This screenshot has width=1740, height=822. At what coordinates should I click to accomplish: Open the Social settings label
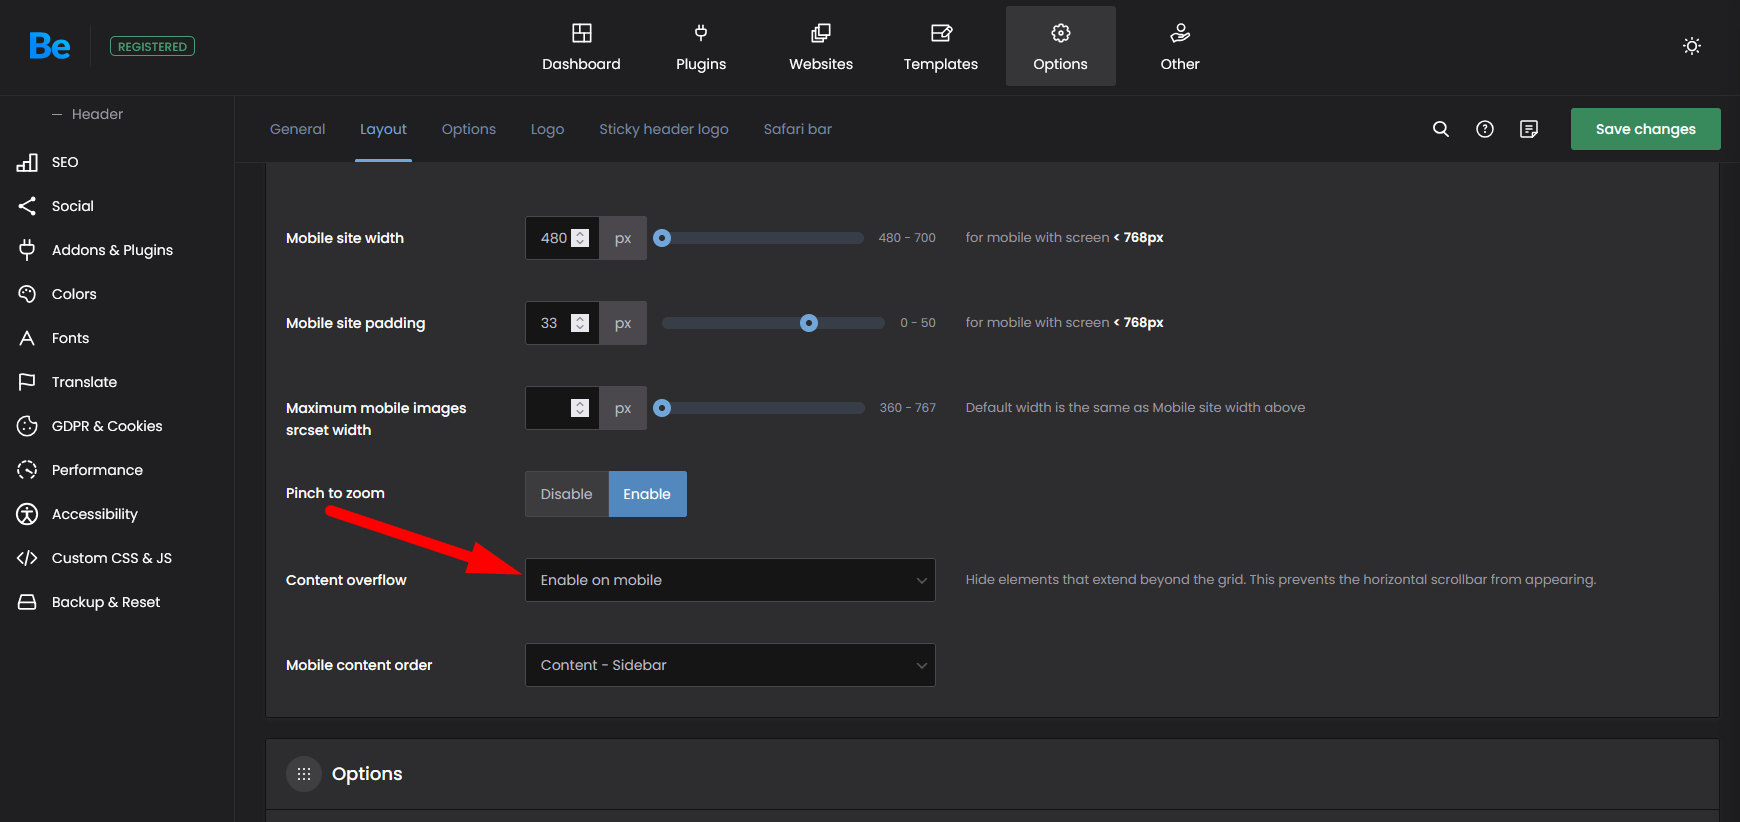[73, 206]
